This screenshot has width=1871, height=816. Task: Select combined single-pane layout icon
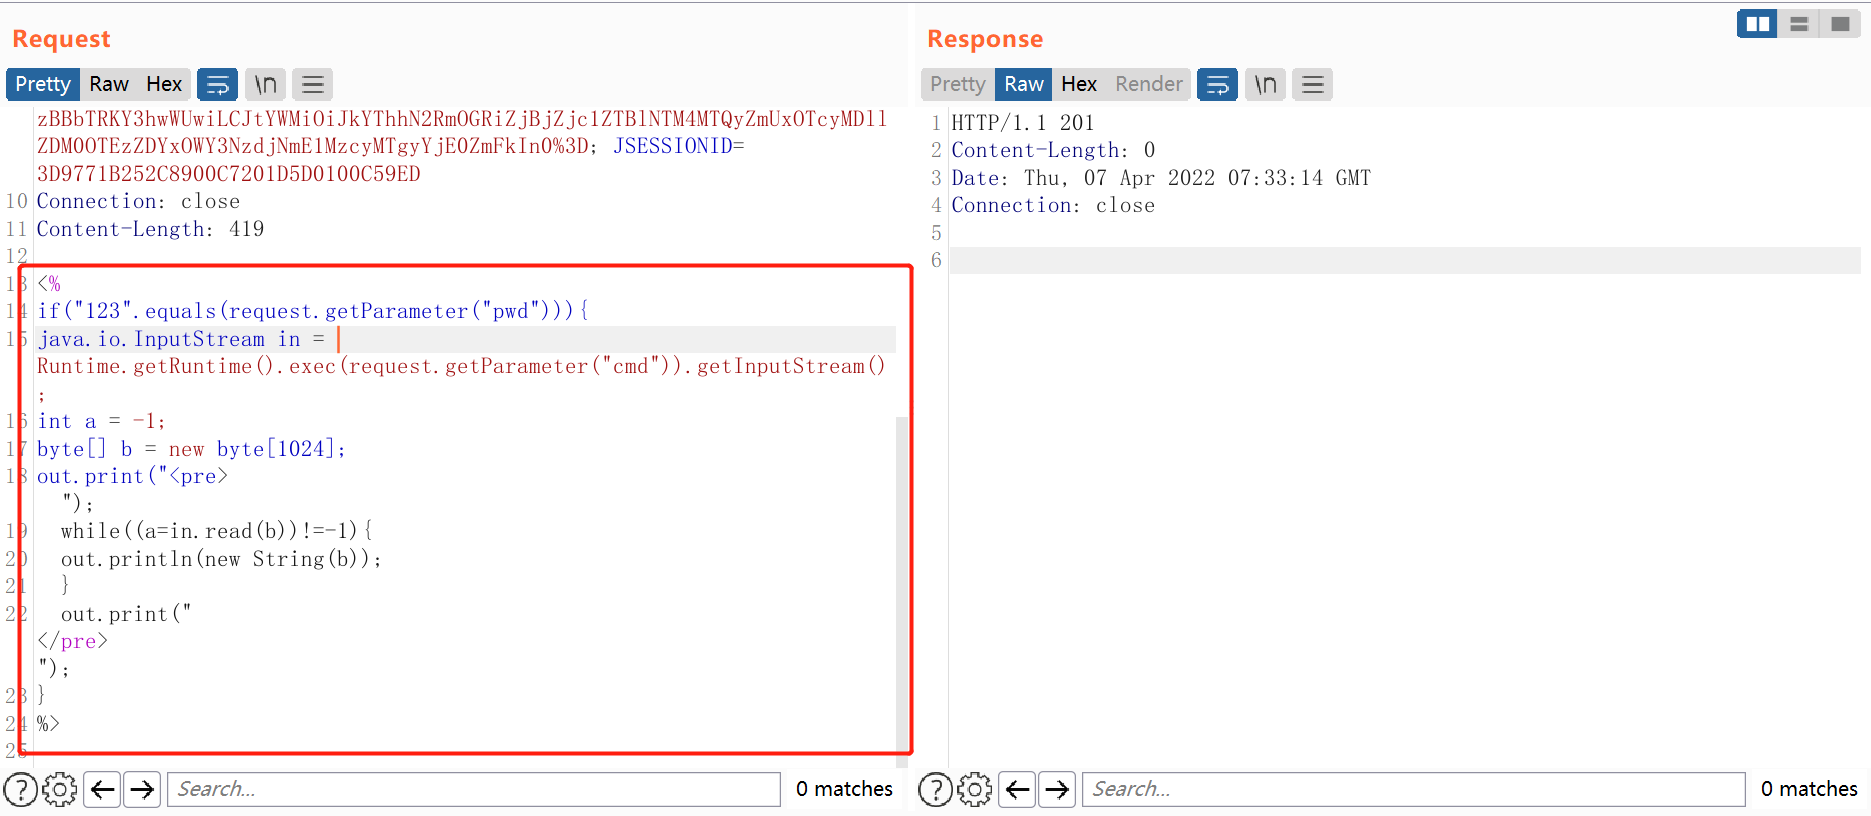pos(1840,24)
